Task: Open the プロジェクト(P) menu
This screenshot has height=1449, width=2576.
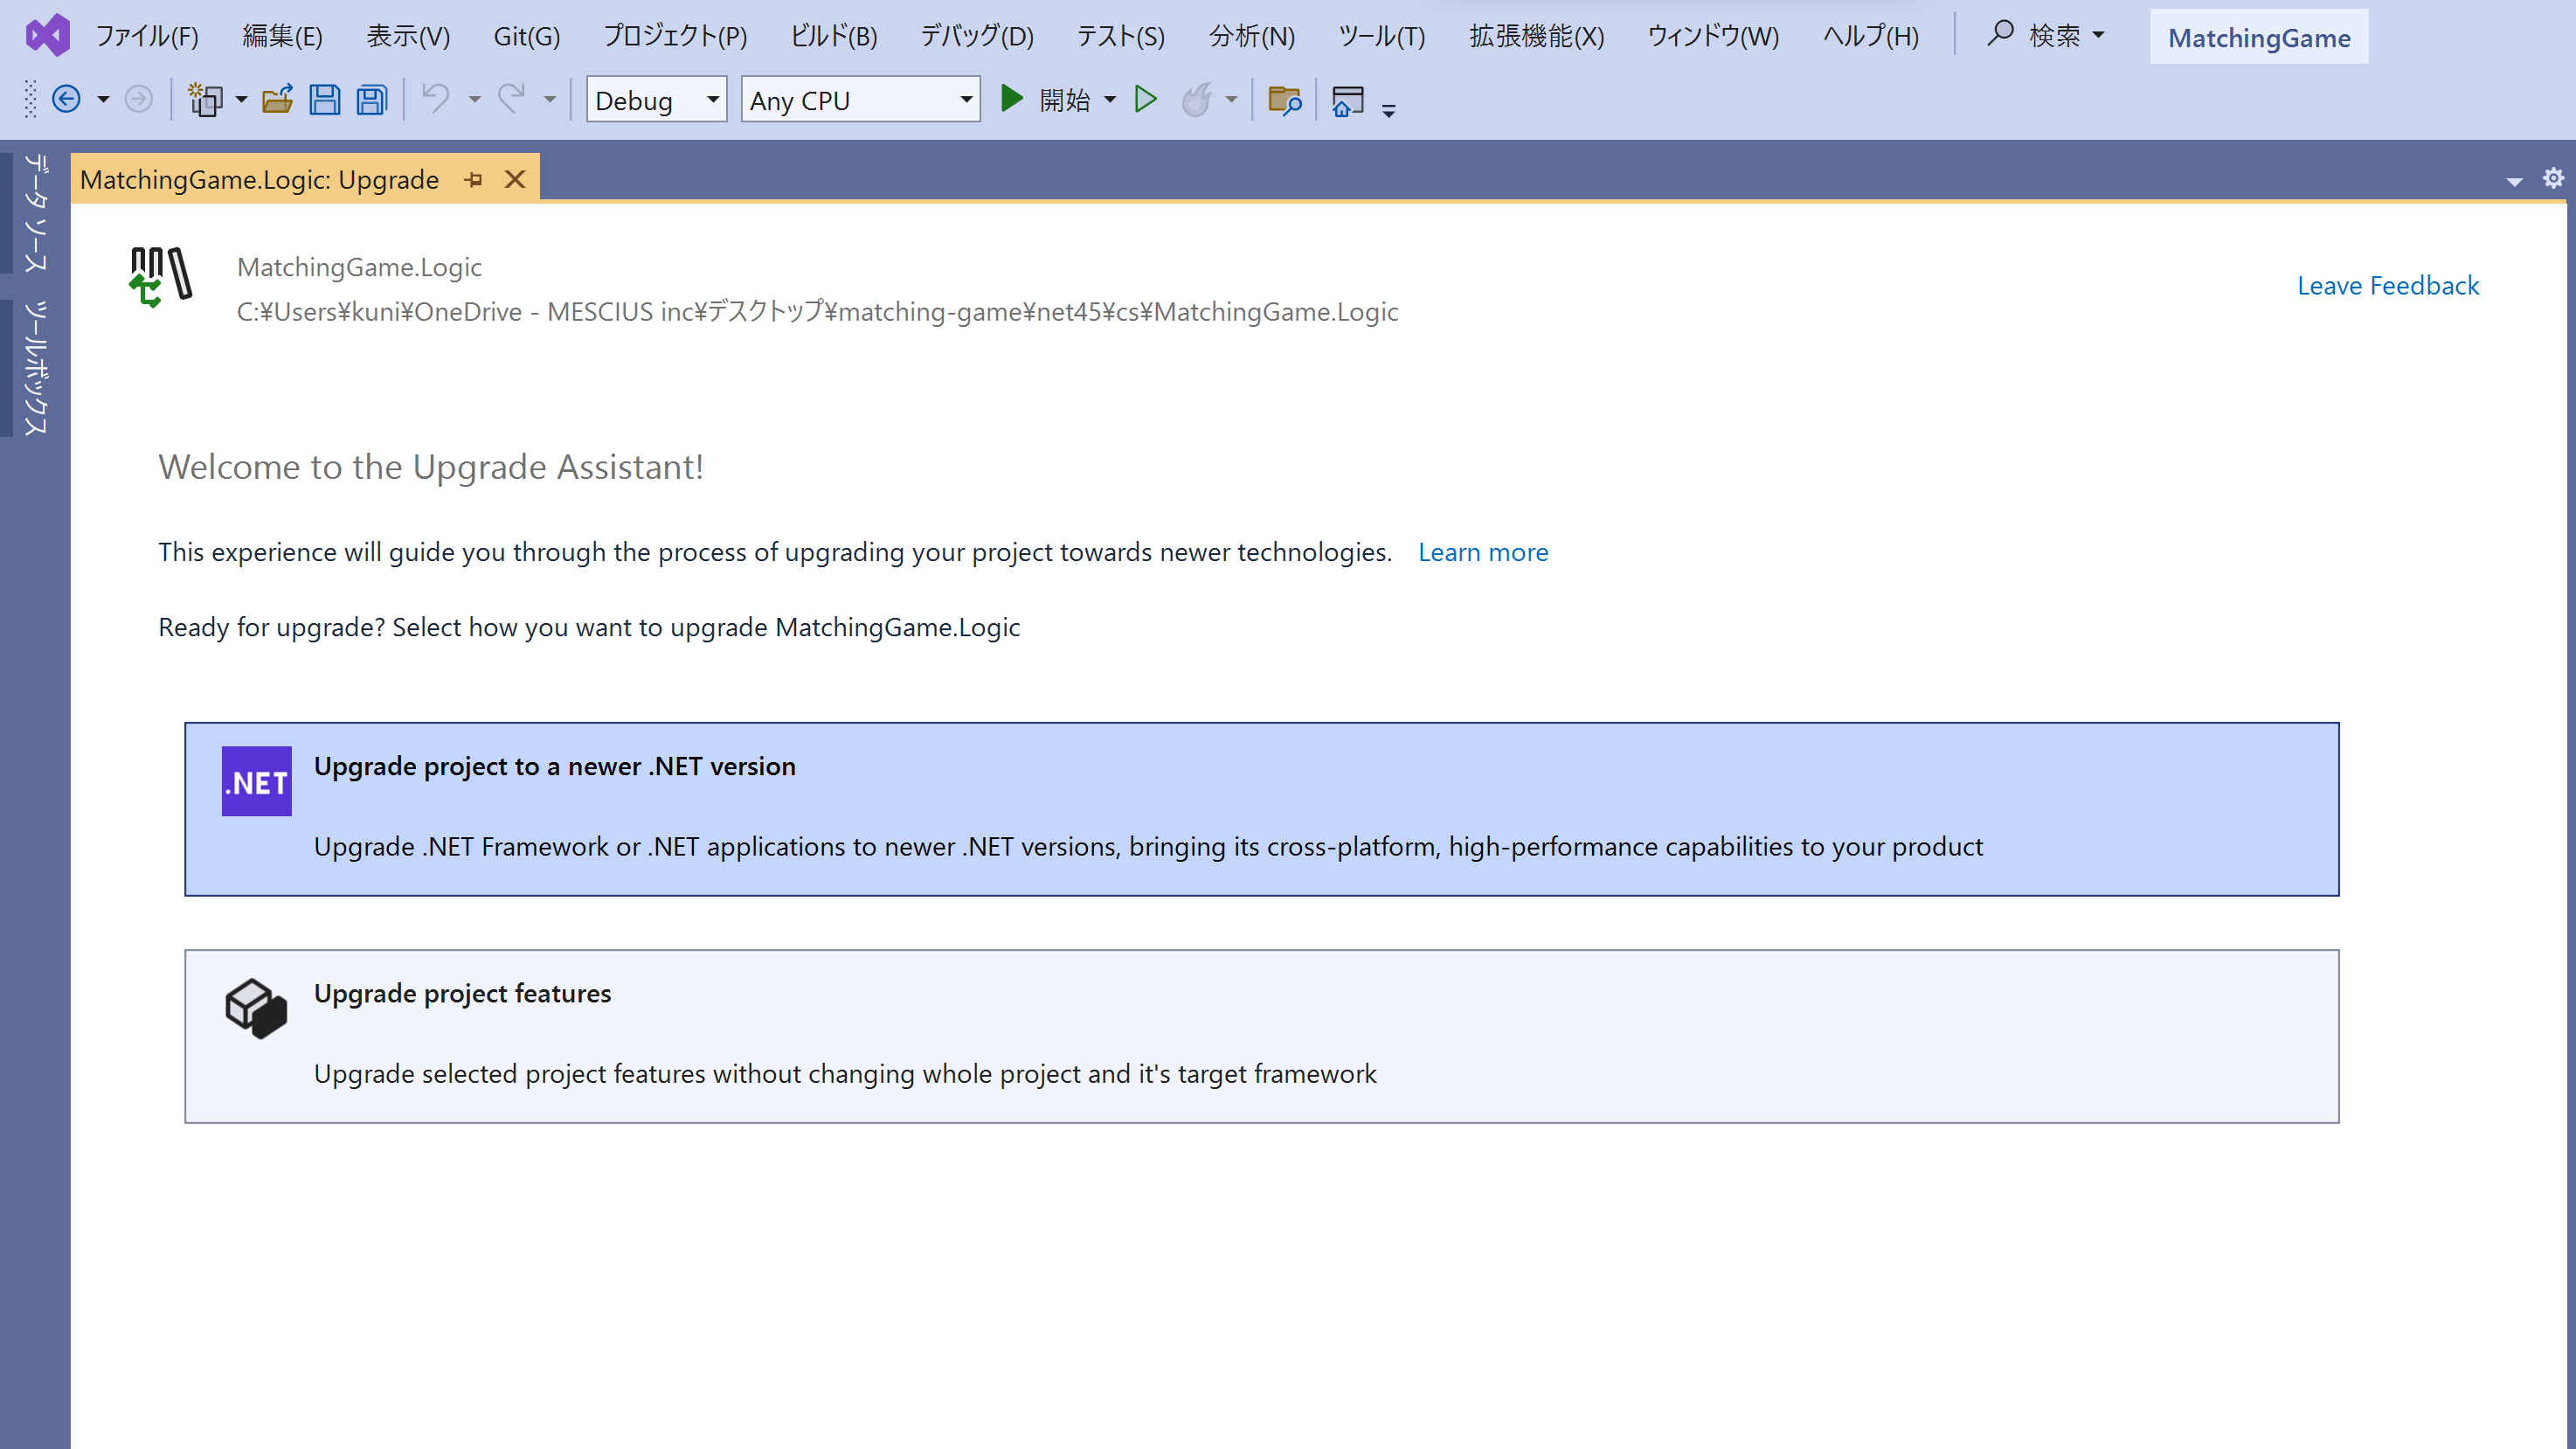Action: click(675, 36)
